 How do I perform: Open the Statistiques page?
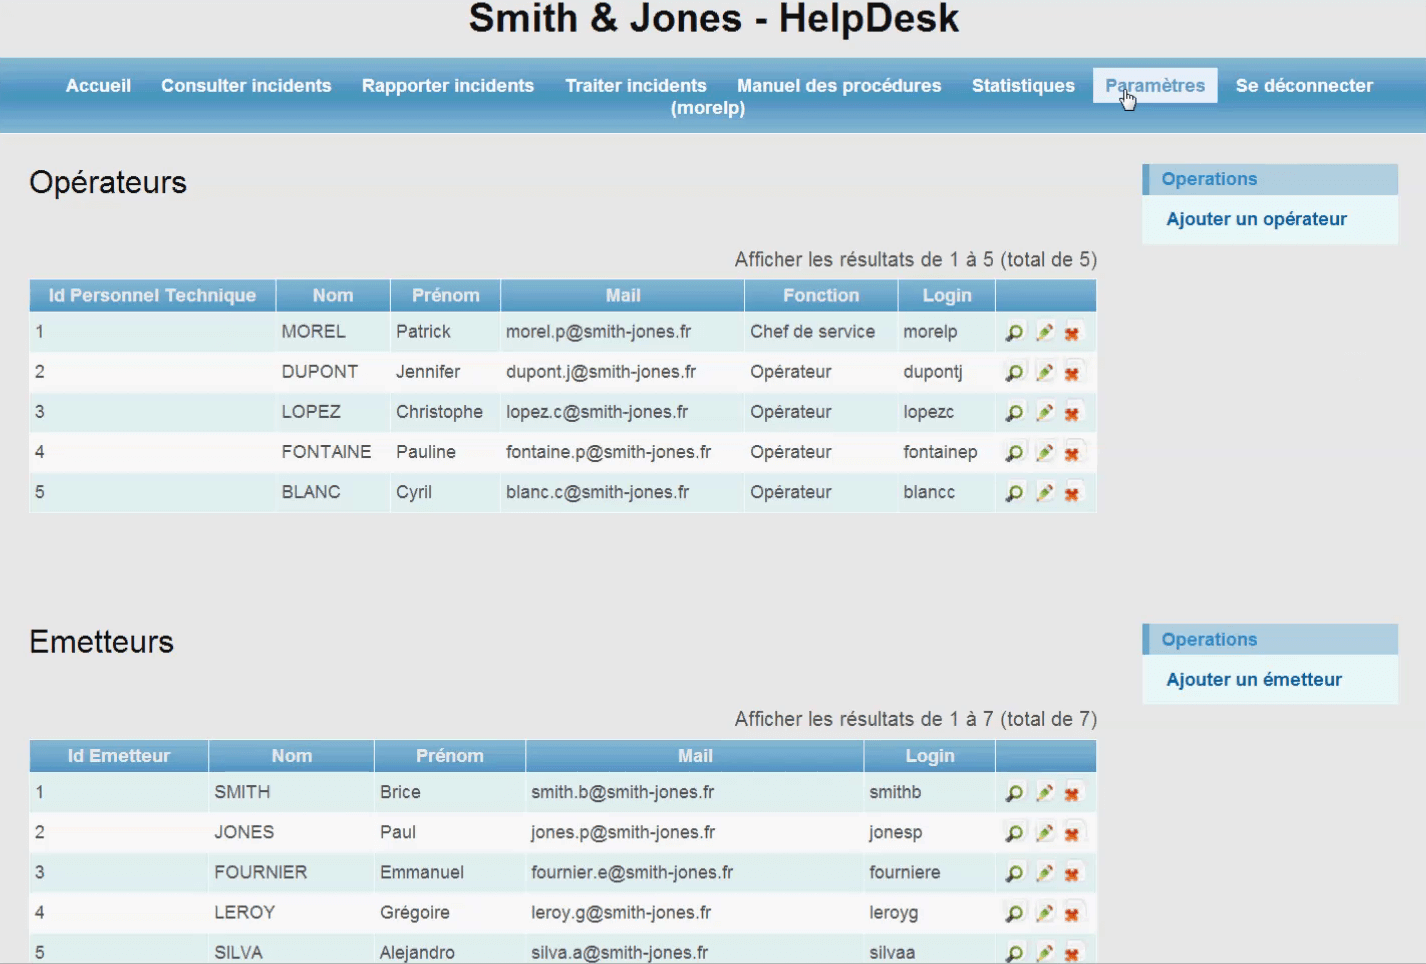1022,86
